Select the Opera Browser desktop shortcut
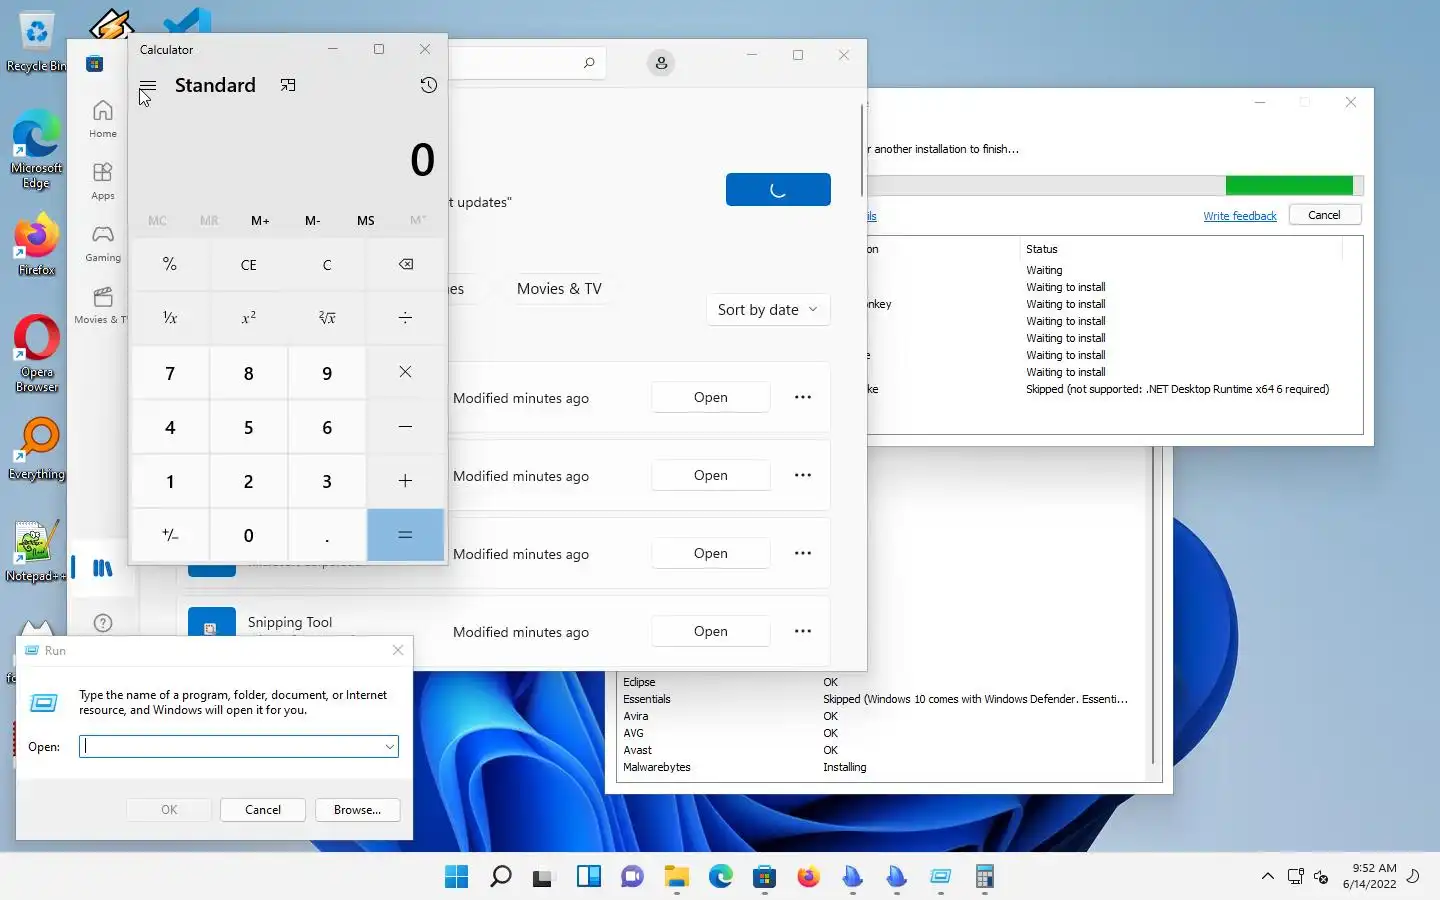 (37, 354)
